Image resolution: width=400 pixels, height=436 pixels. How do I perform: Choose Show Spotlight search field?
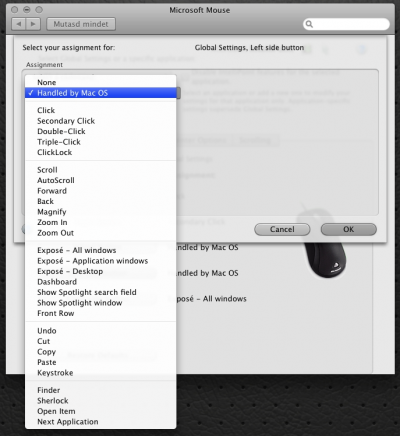tap(100, 292)
